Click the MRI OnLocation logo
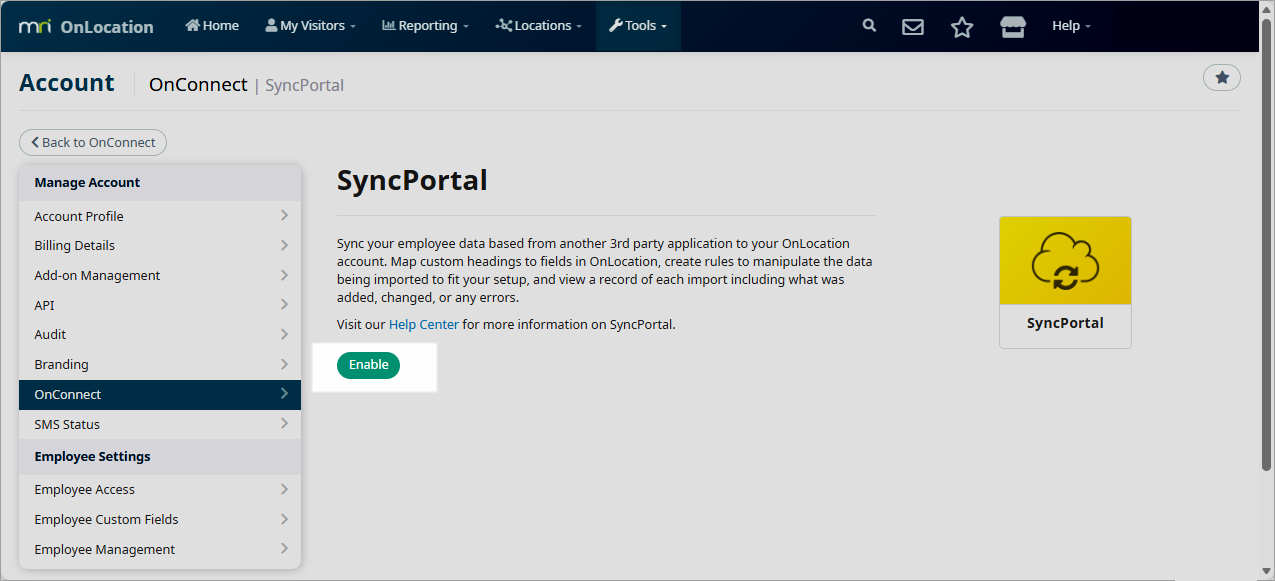 [86, 26]
